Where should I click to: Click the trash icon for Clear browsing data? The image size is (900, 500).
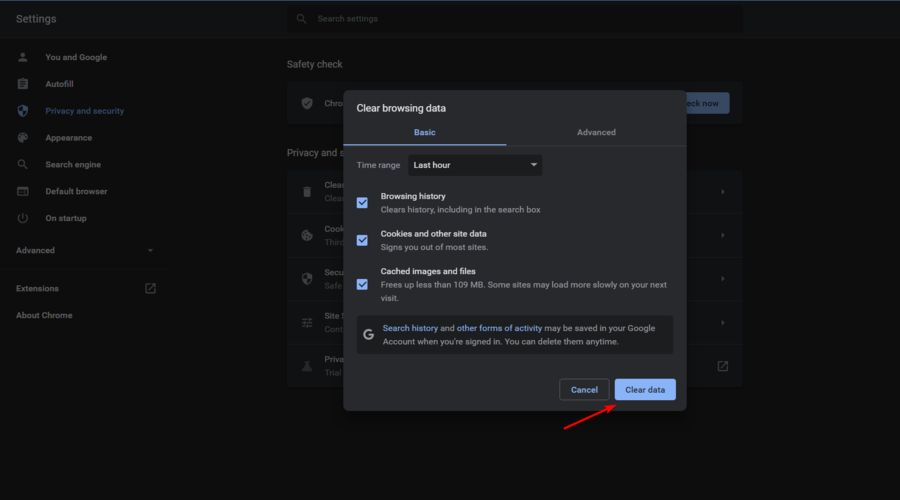307,192
